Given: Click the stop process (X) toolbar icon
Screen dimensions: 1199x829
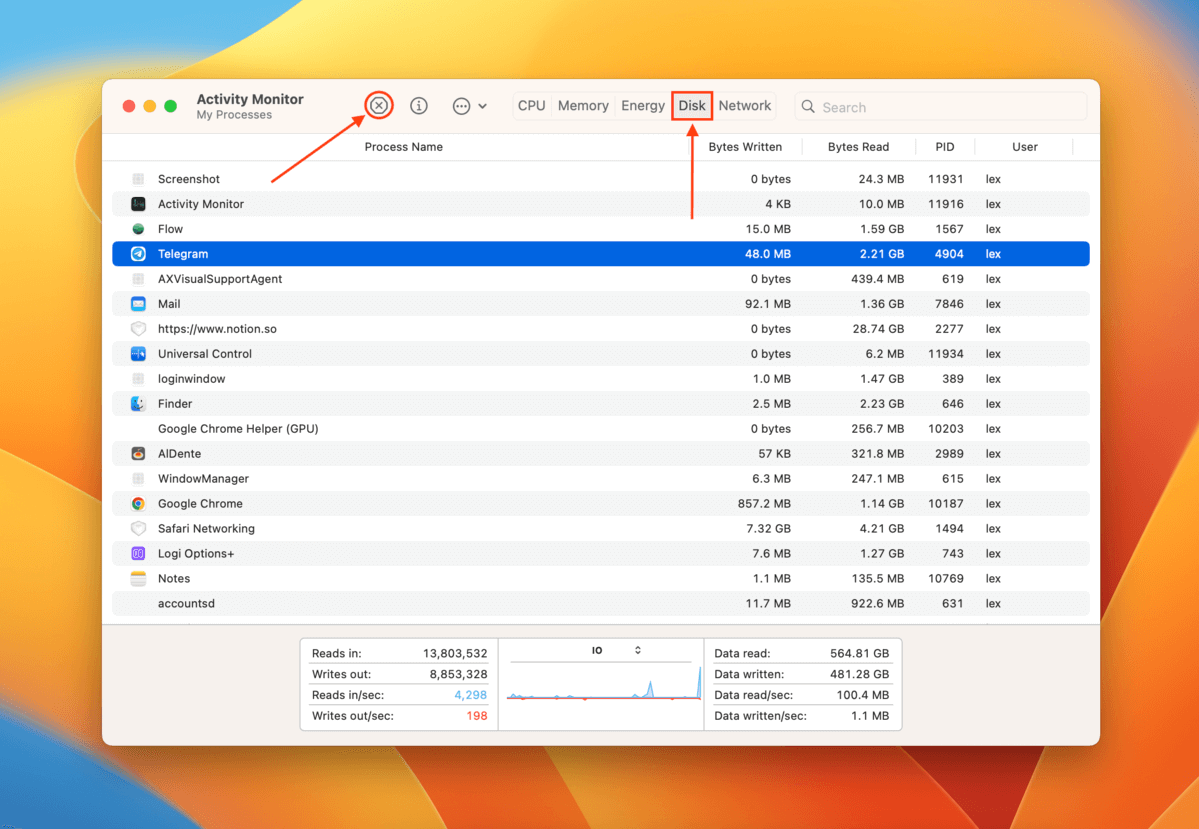Looking at the screenshot, I should (x=379, y=106).
